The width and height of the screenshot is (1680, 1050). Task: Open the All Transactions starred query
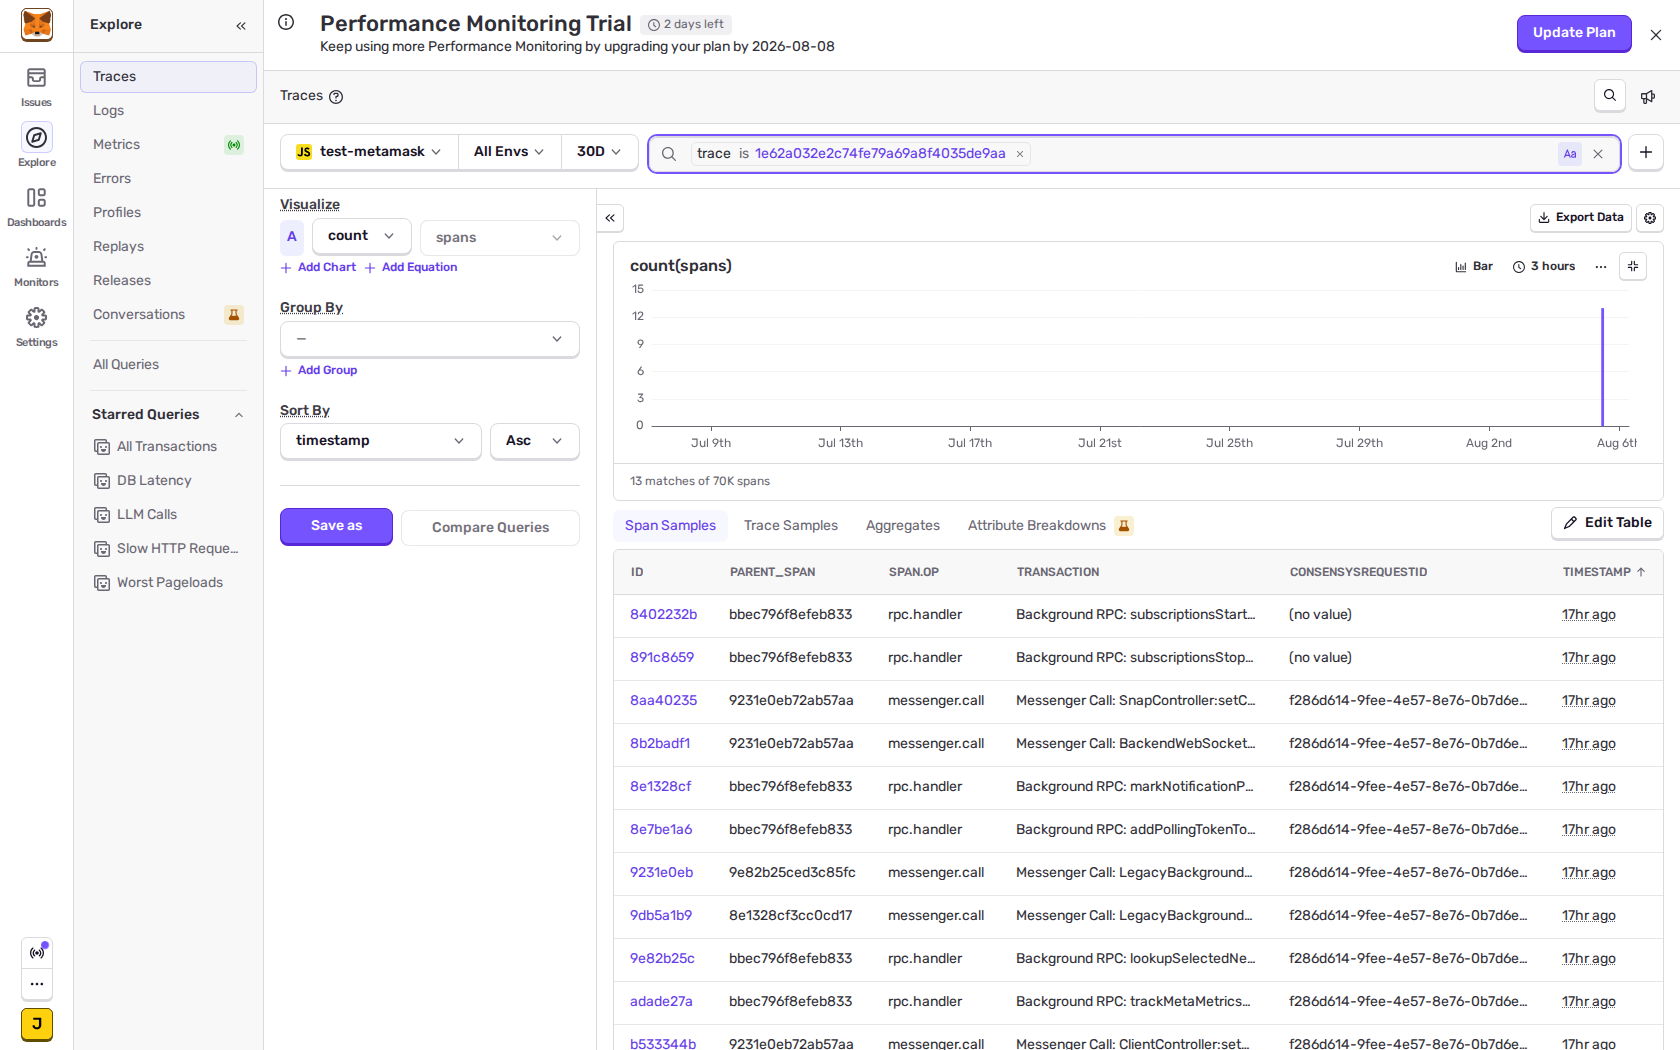(165, 447)
